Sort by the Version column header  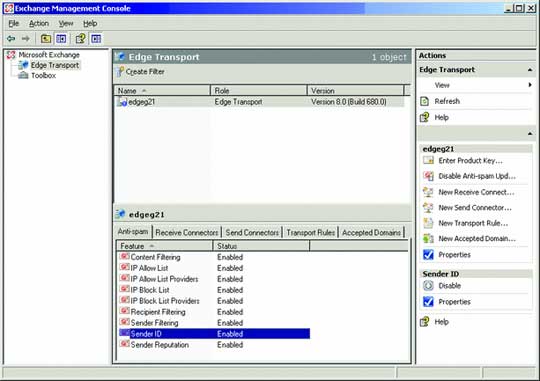[x=355, y=91]
